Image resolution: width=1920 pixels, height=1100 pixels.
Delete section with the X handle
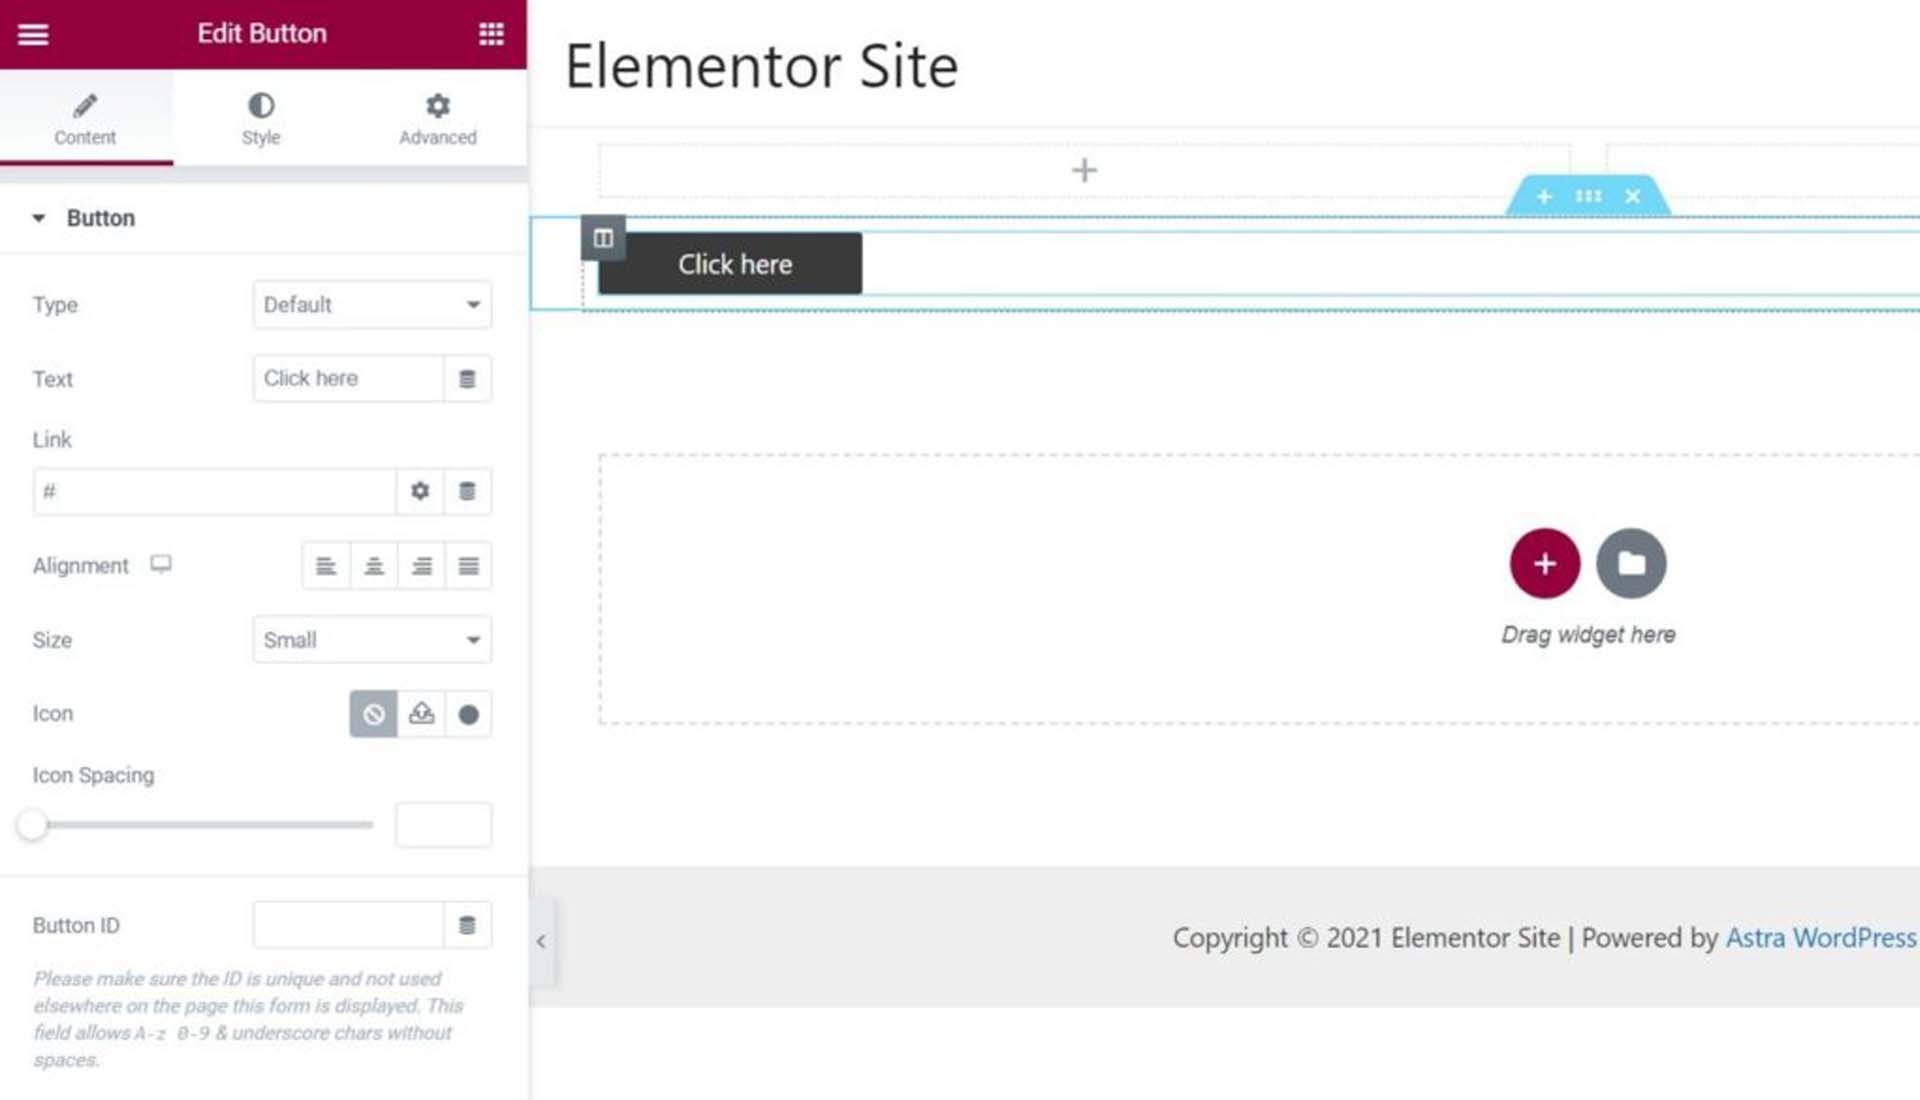(1632, 196)
